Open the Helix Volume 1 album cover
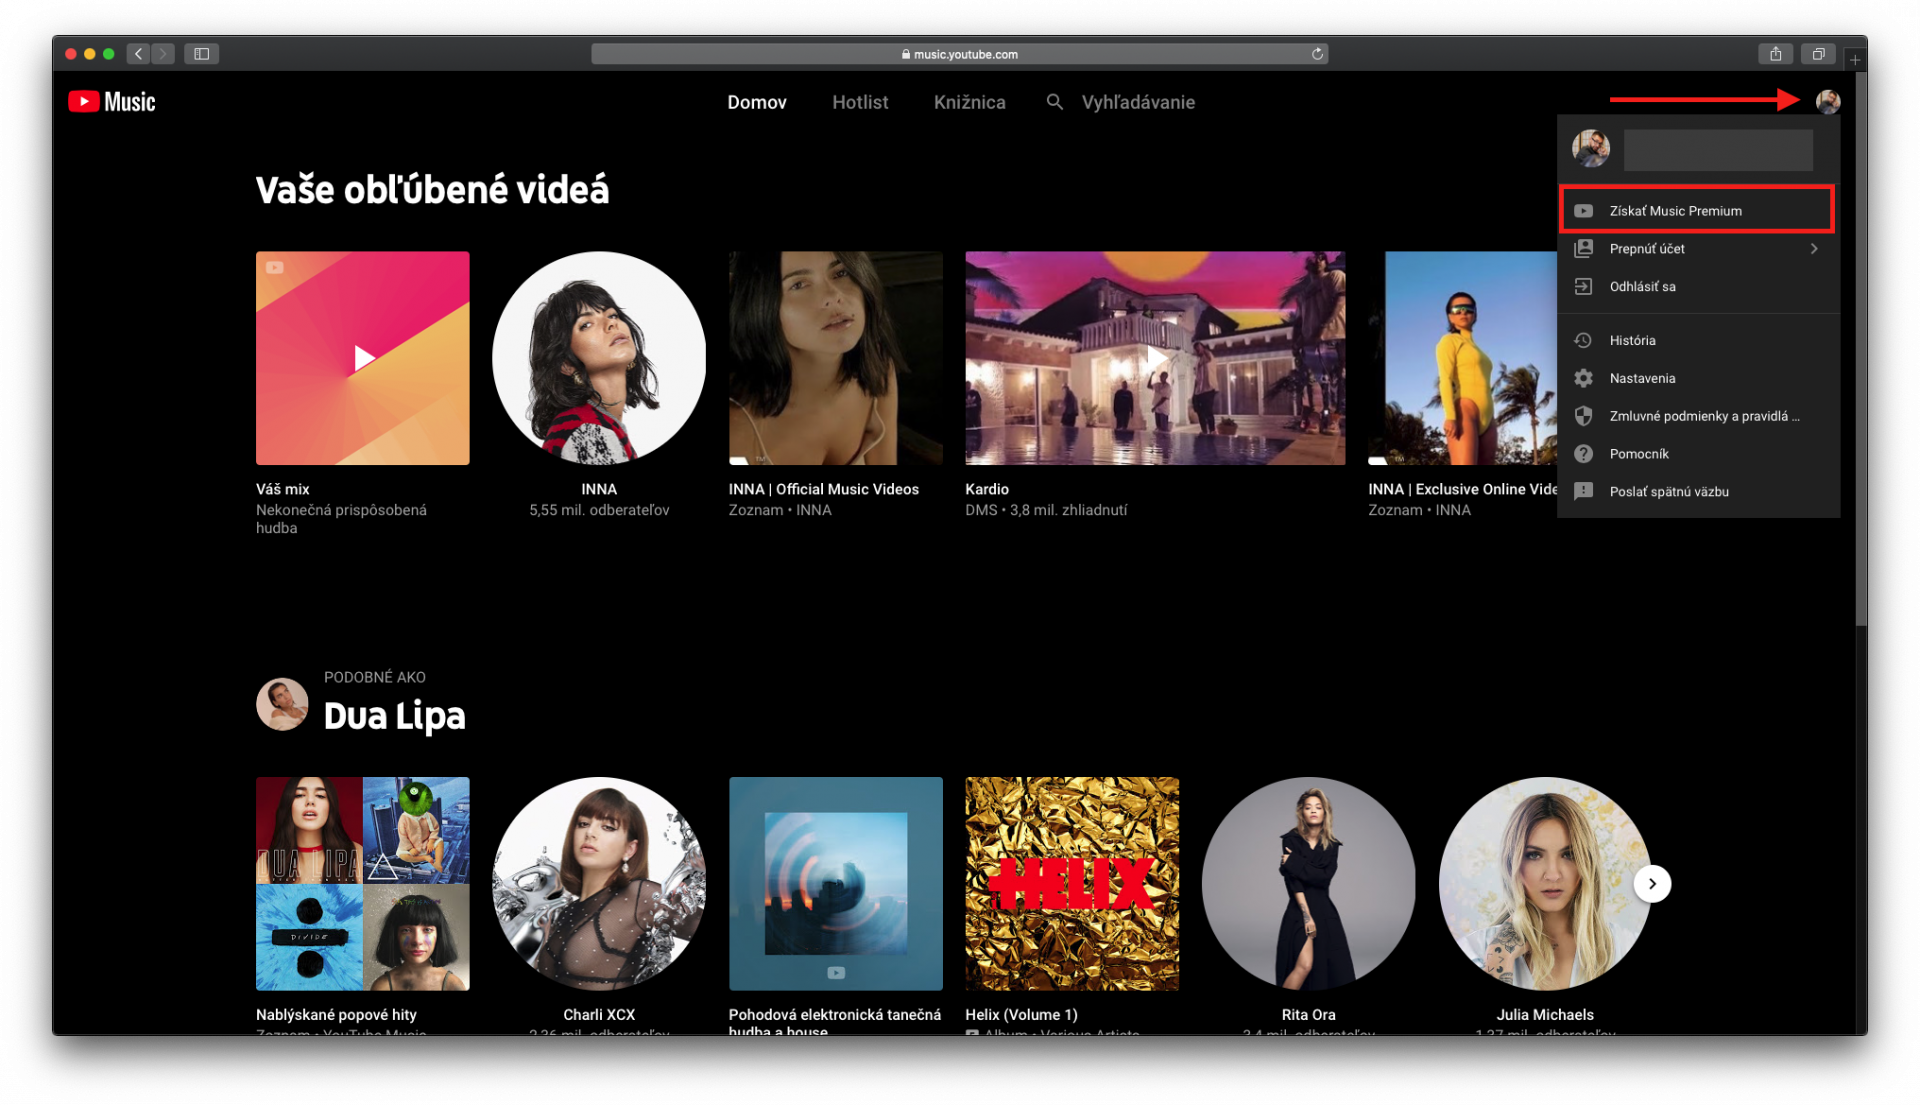Image resolution: width=1920 pixels, height=1105 pixels. tap(1072, 884)
